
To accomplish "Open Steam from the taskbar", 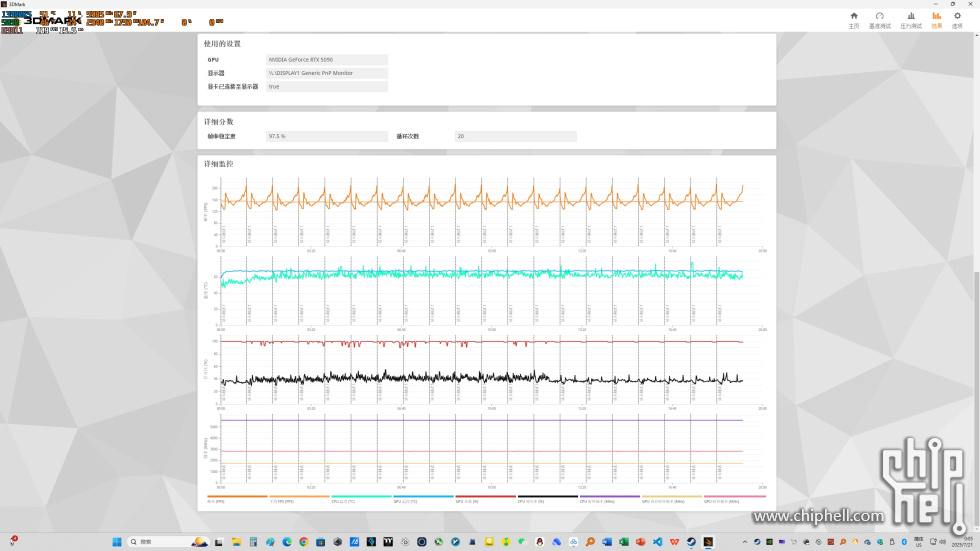I will [691, 542].
